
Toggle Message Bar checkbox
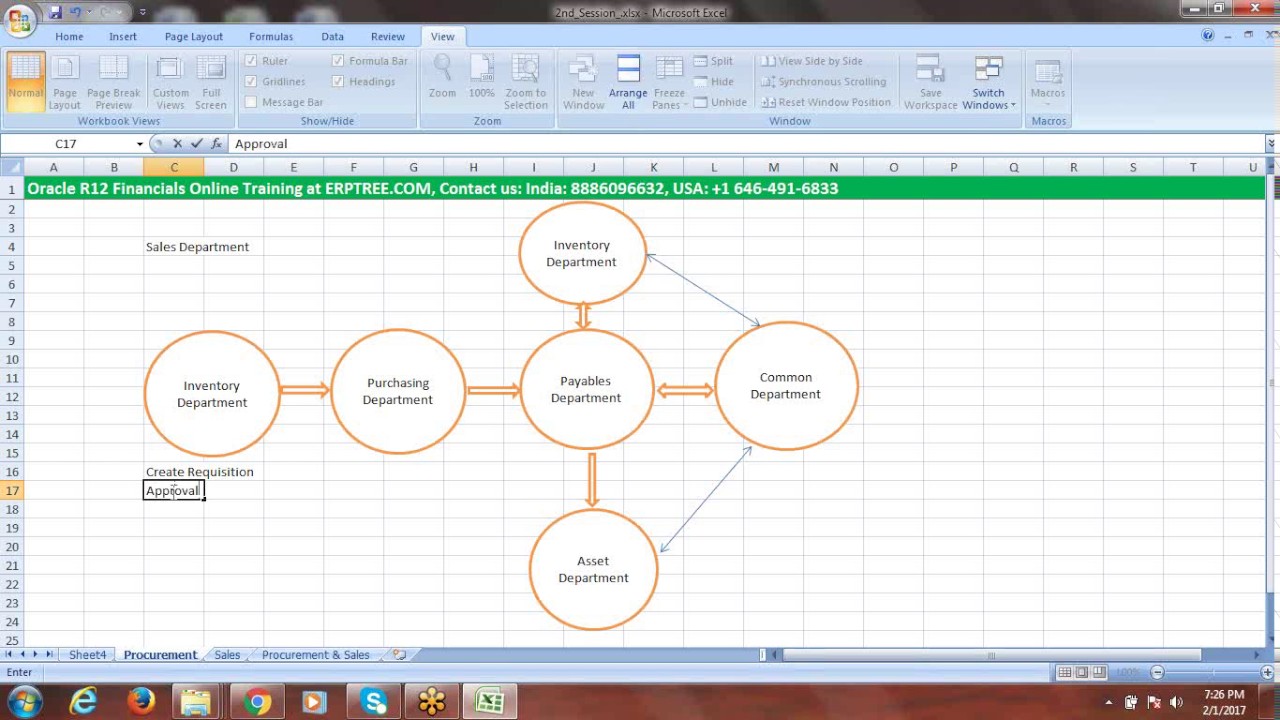[x=283, y=102]
